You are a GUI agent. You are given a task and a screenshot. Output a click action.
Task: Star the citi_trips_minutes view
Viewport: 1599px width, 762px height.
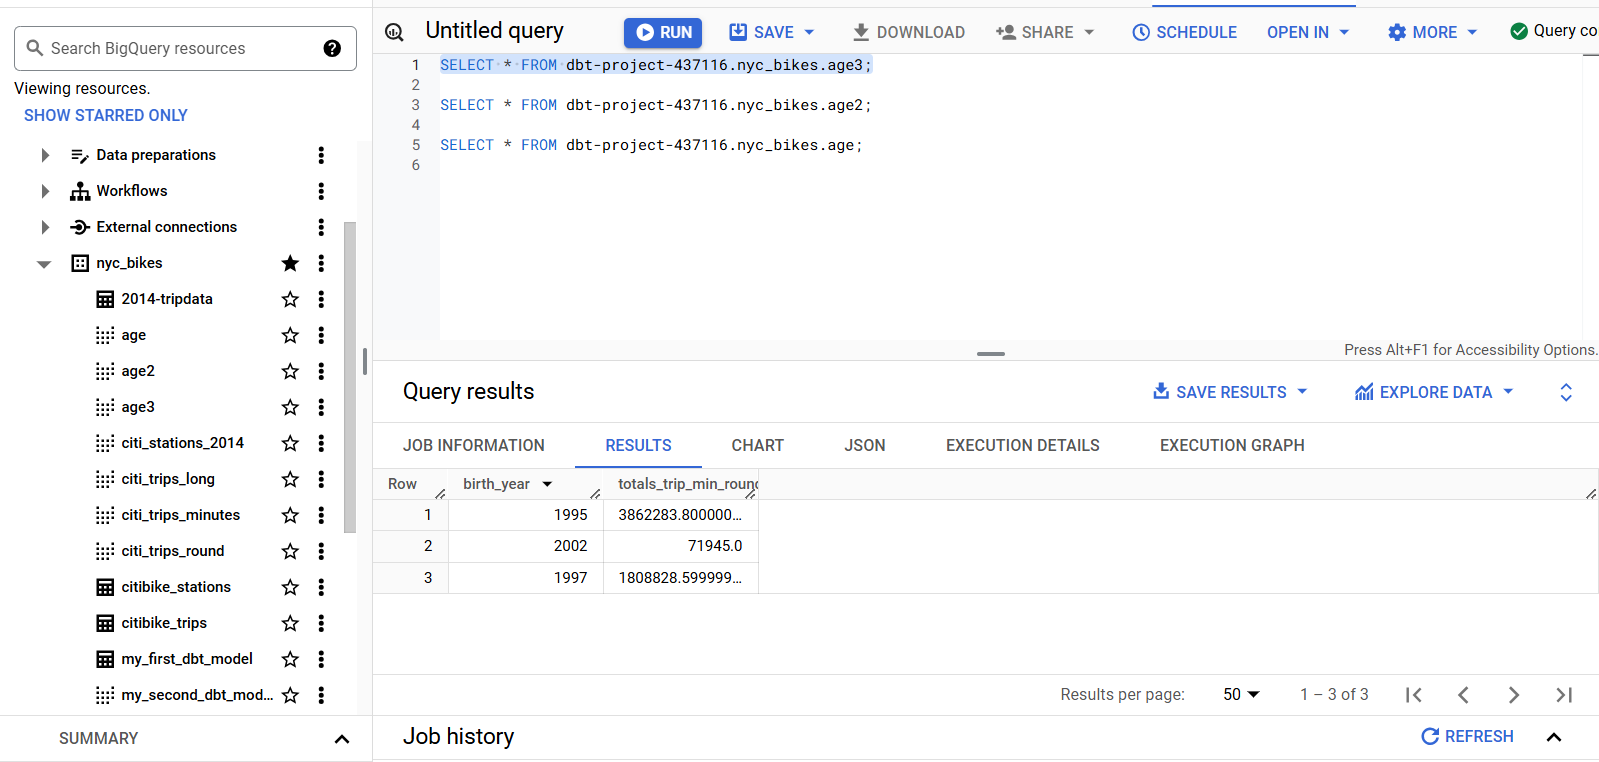tap(290, 515)
